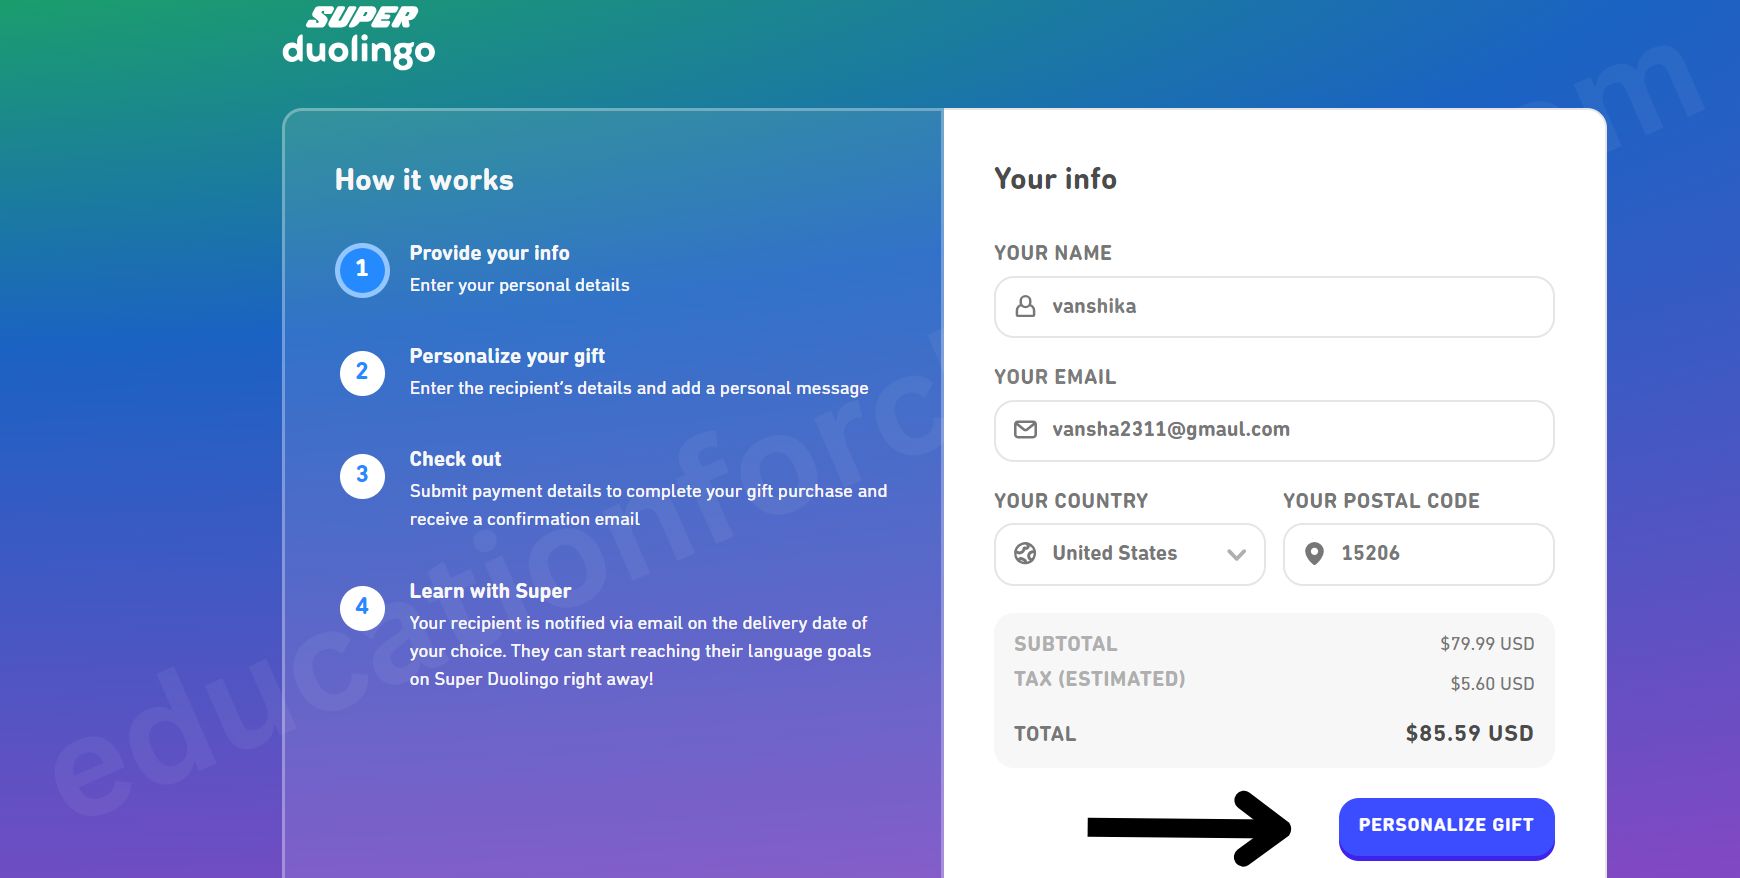Screen dimensions: 1740x878
Task: Select the Provide your info step
Action: tap(489, 253)
